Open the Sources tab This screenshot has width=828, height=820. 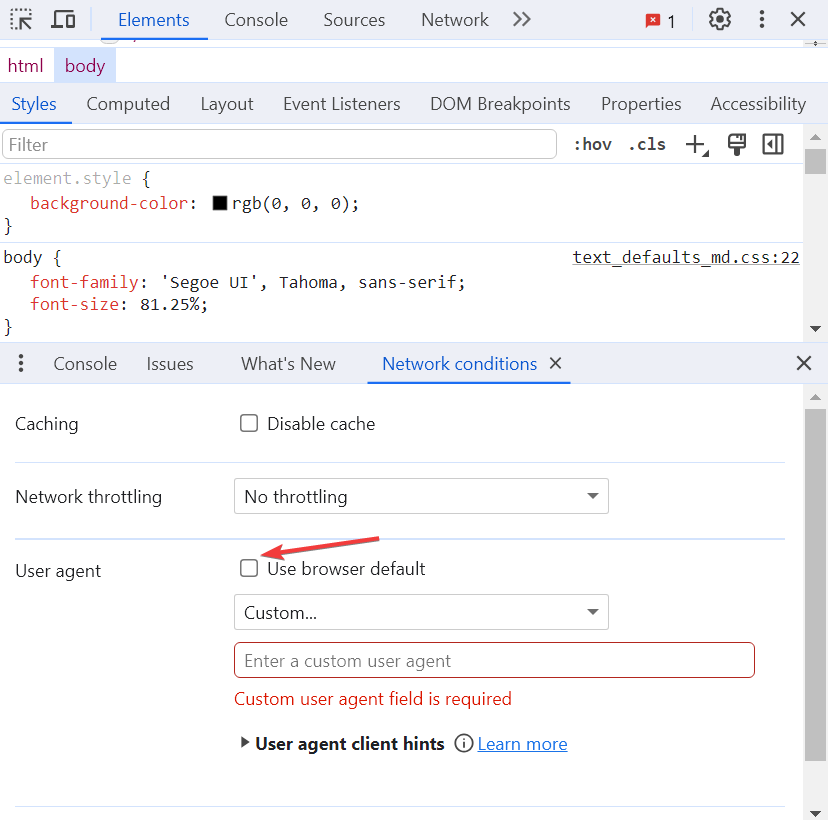(354, 20)
